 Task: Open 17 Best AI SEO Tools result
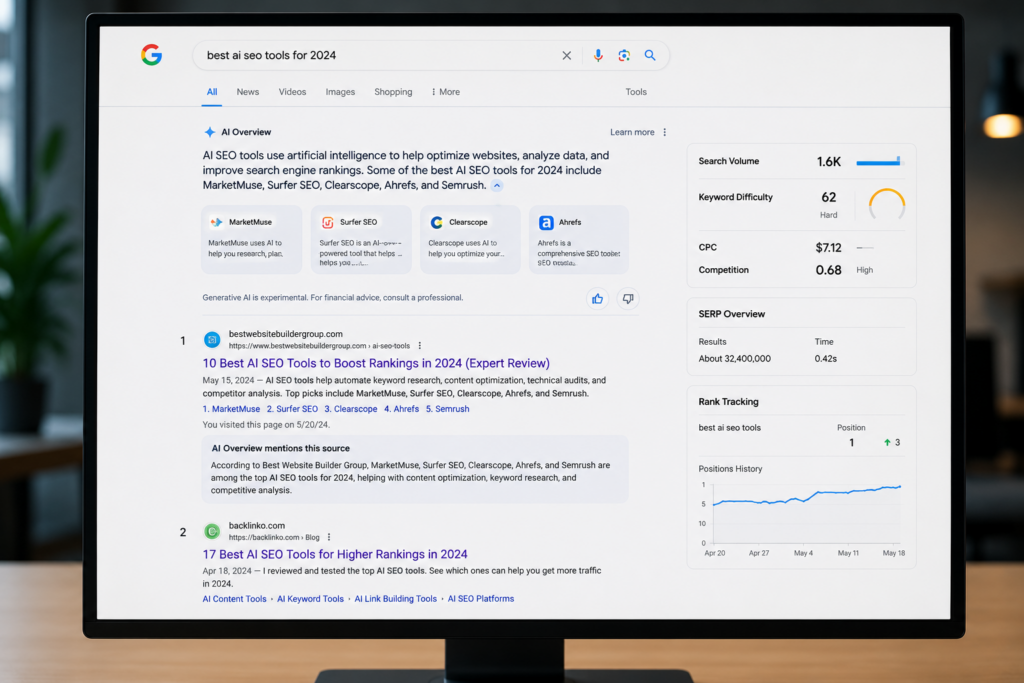tap(335, 554)
